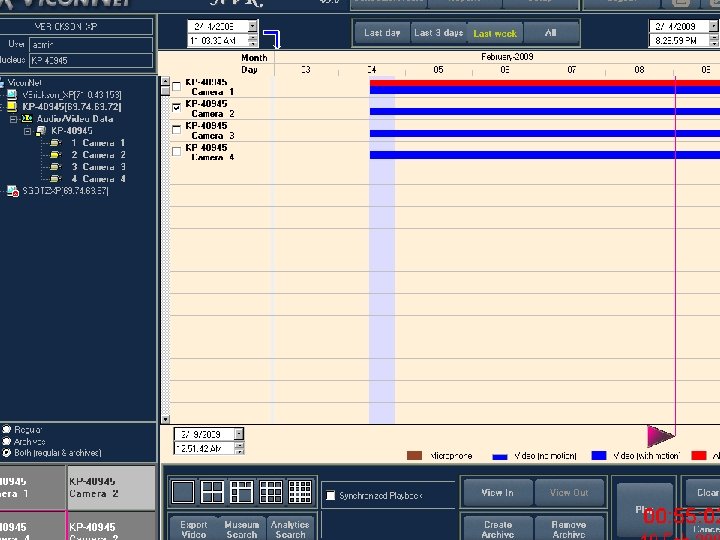Select 2 Camera 2 in the tree

tap(98, 155)
